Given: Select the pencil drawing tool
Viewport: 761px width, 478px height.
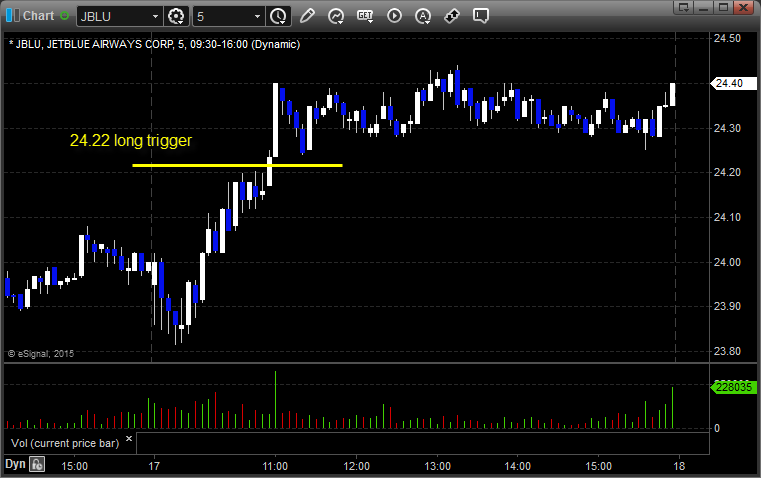Looking at the screenshot, I should click(x=307, y=16).
